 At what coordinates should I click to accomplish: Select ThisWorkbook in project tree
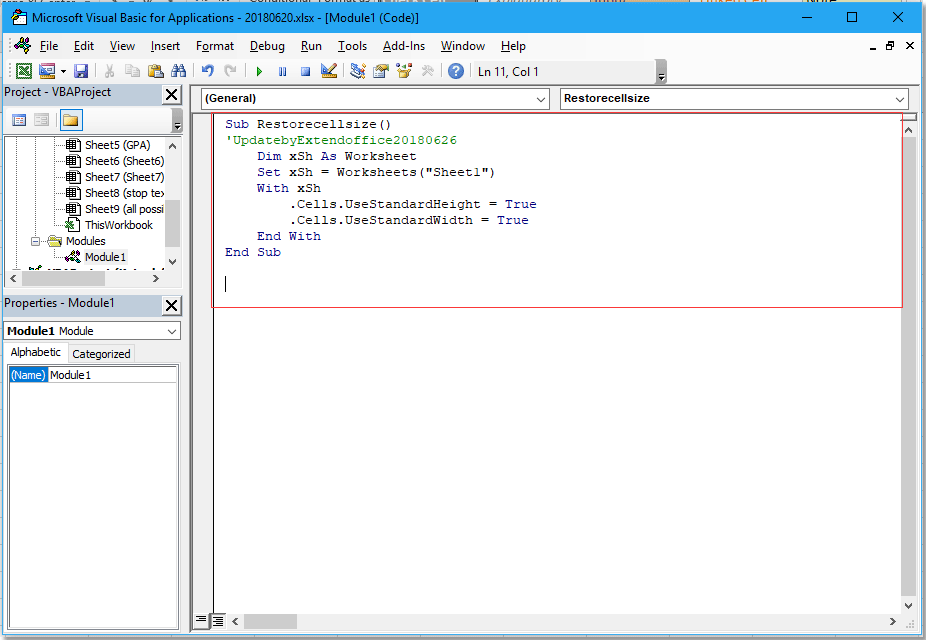coord(118,225)
